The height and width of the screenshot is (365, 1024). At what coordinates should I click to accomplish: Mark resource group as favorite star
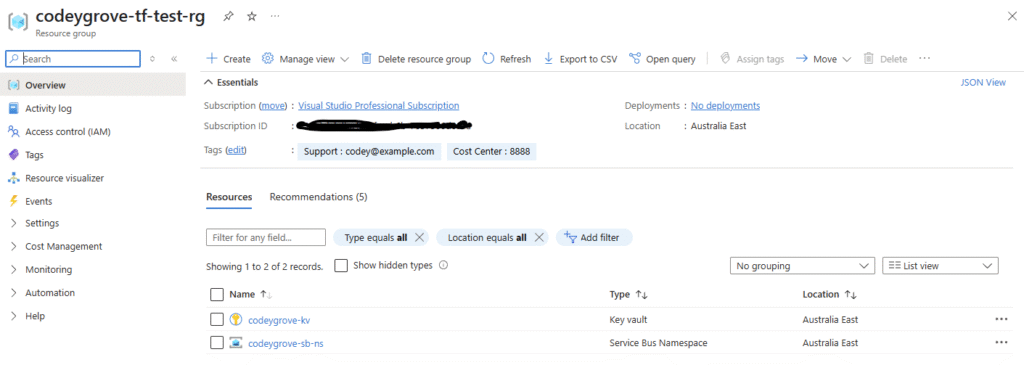pos(252,17)
